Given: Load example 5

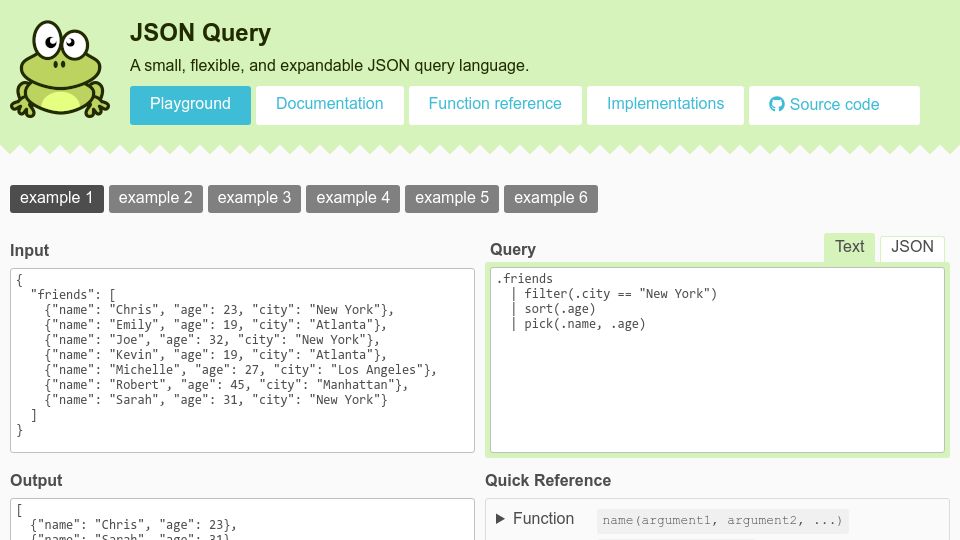Looking at the screenshot, I should point(452,198).
